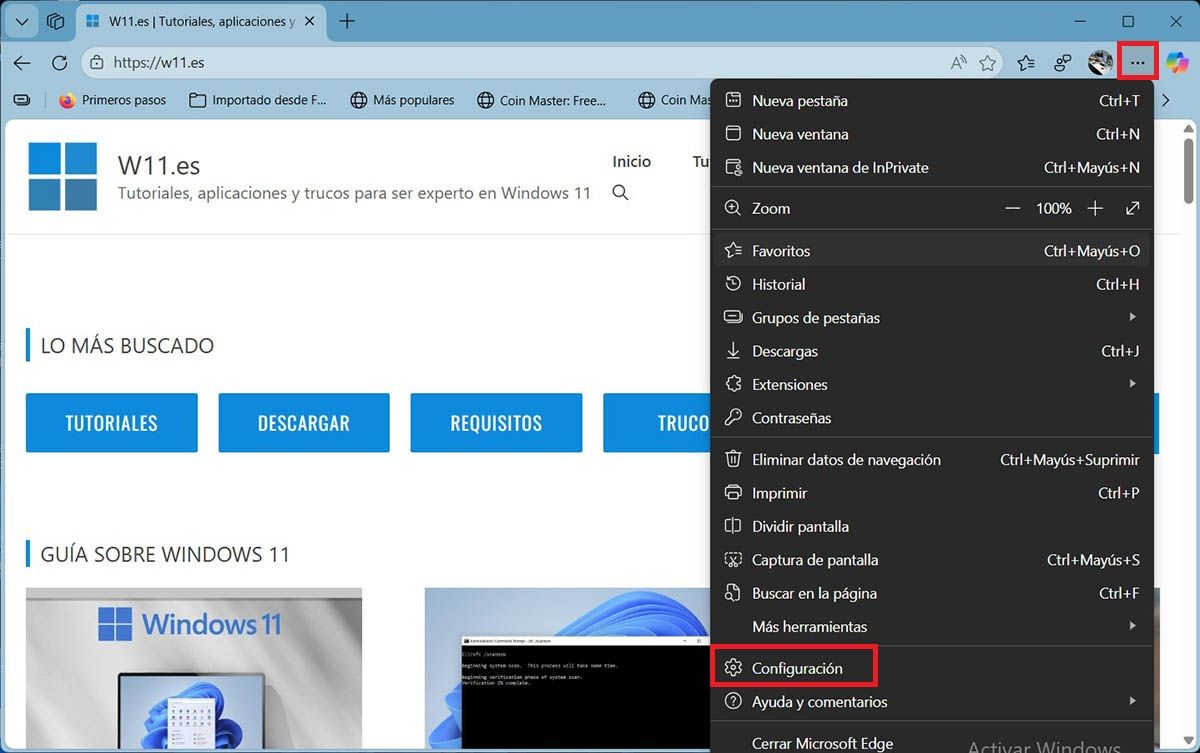Click the address bar URL field
This screenshot has width=1200, height=753.
500,63
